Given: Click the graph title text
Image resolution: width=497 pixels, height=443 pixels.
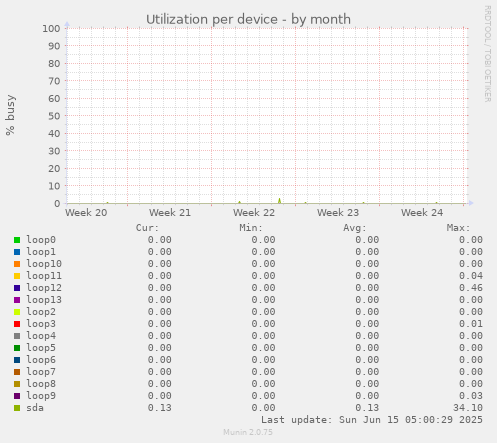Looking at the screenshot, I should (248, 19).
